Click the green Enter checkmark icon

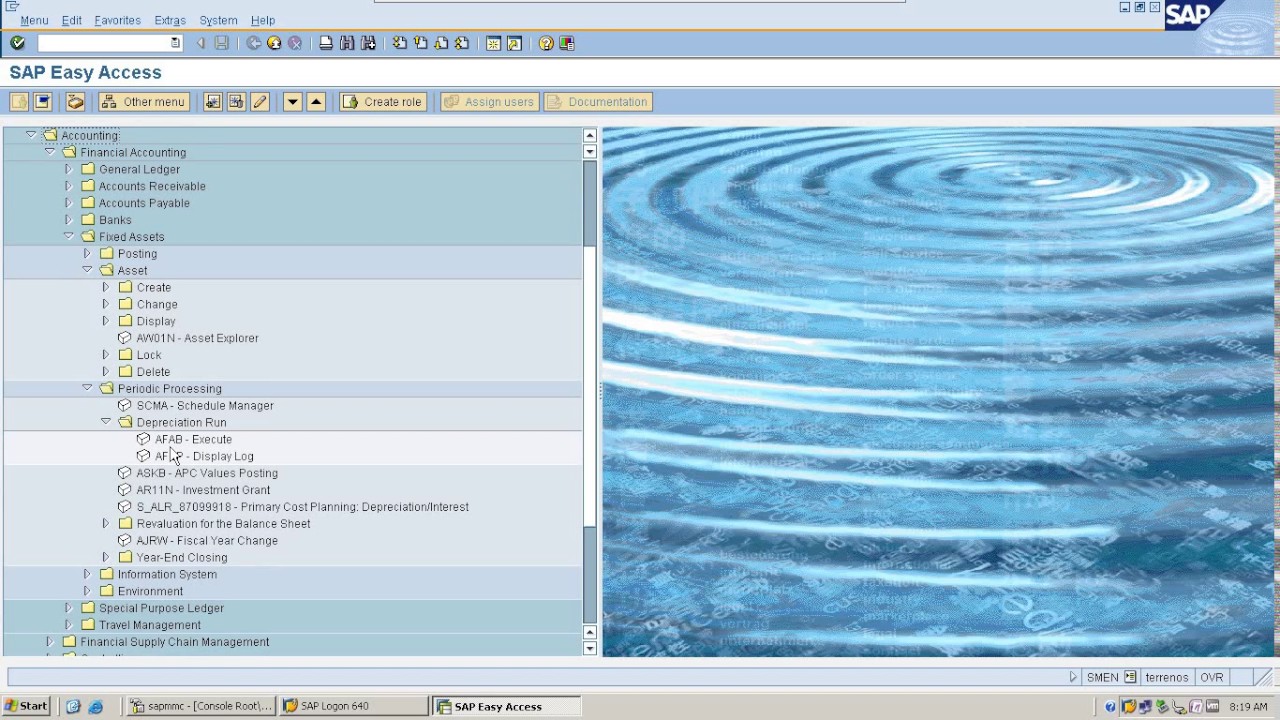(x=17, y=43)
